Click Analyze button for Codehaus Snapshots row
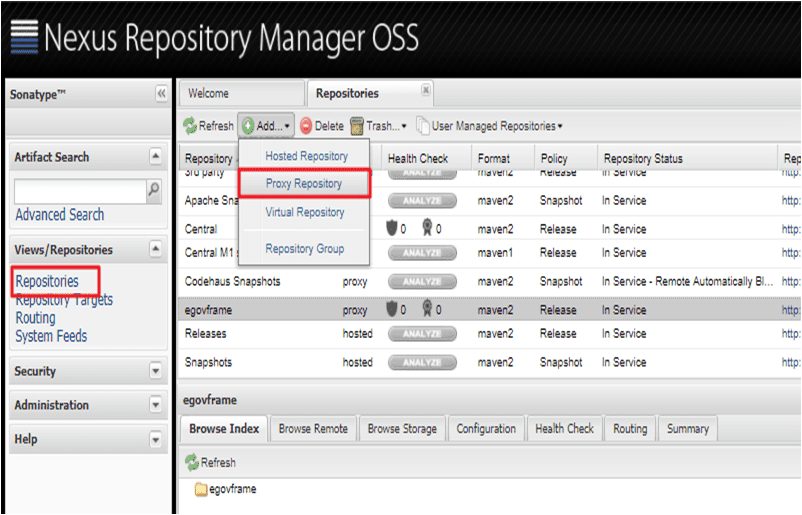The height and width of the screenshot is (515, 802). (422, 281)
